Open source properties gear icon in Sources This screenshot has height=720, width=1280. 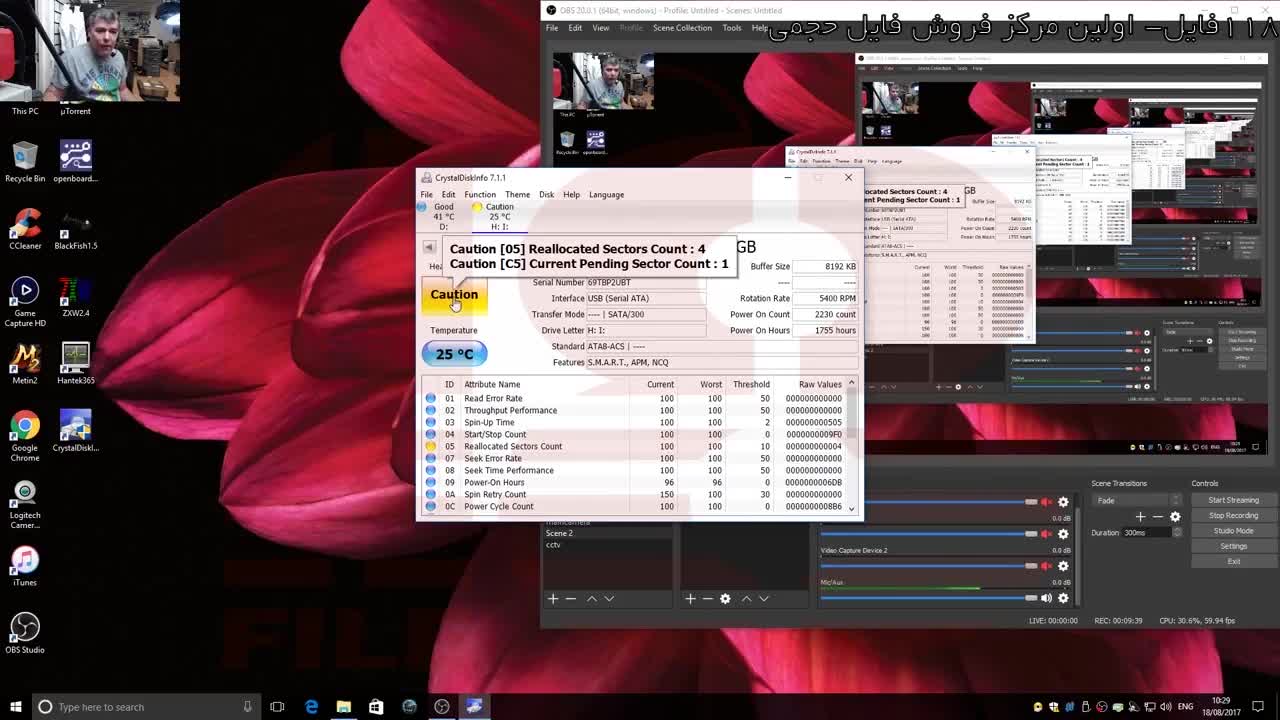click(725, 598)
